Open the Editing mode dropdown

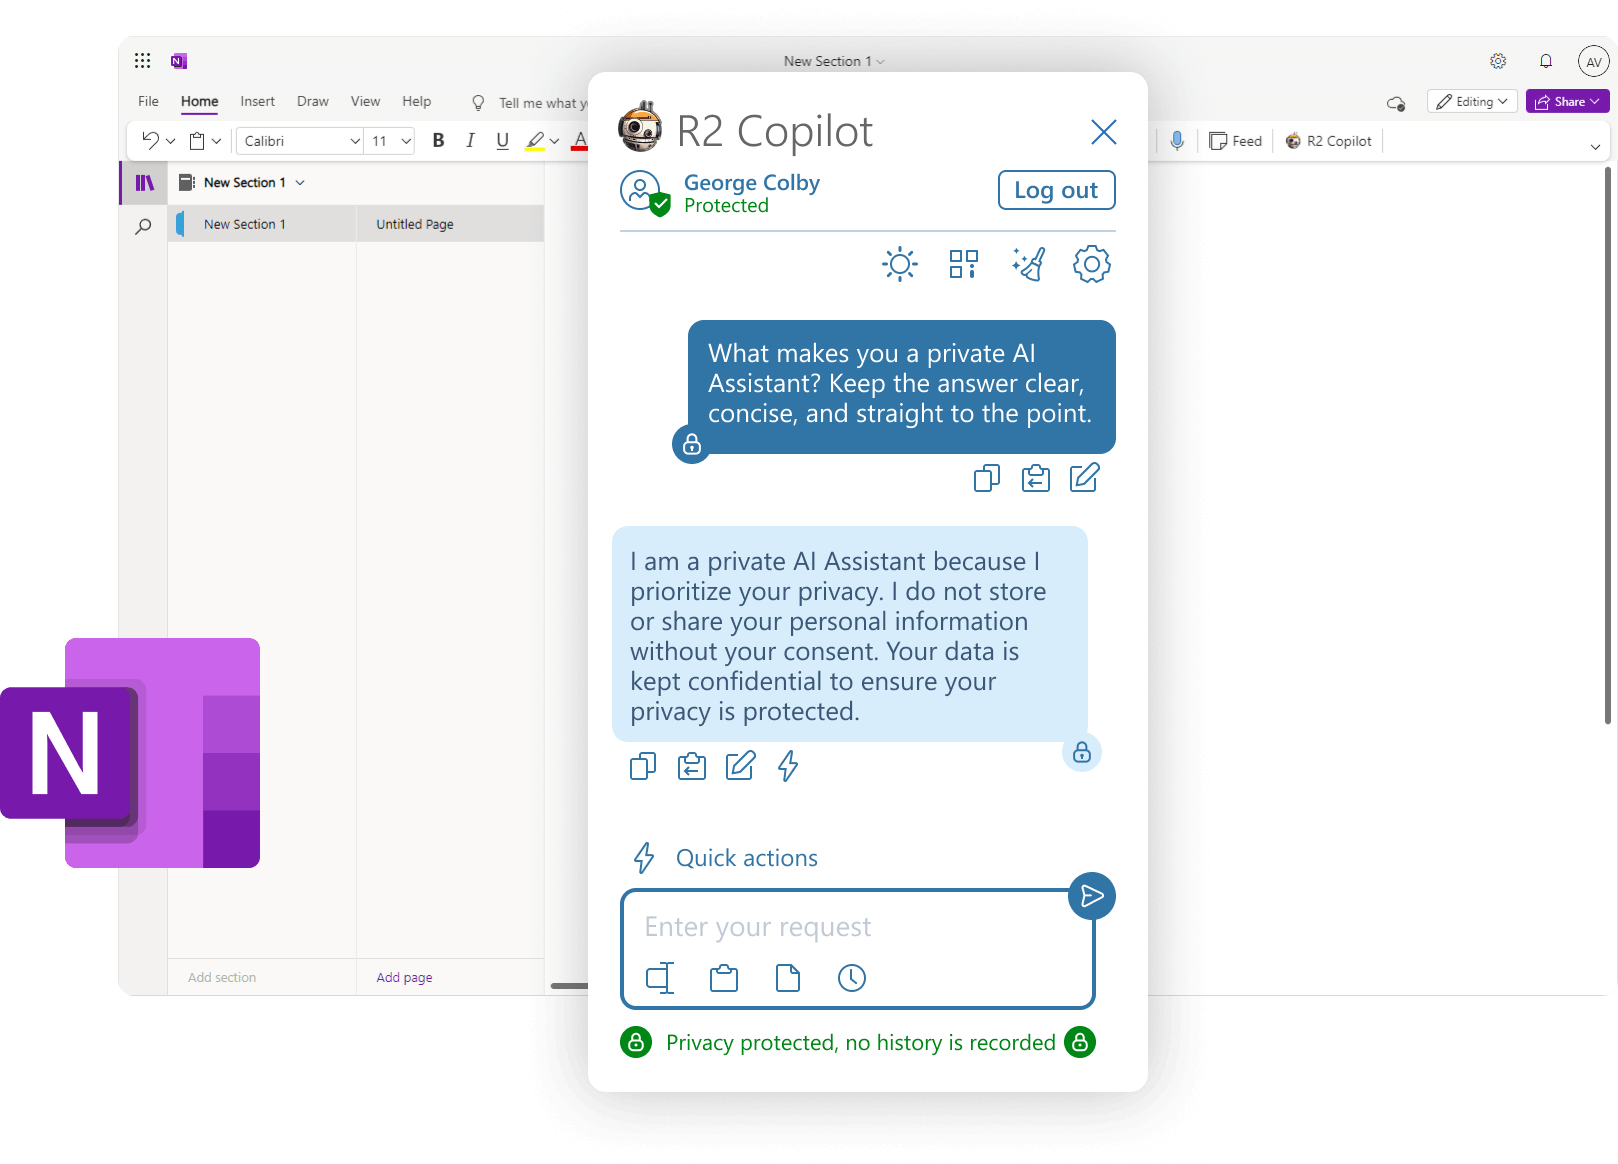(x=1472, y=101)
